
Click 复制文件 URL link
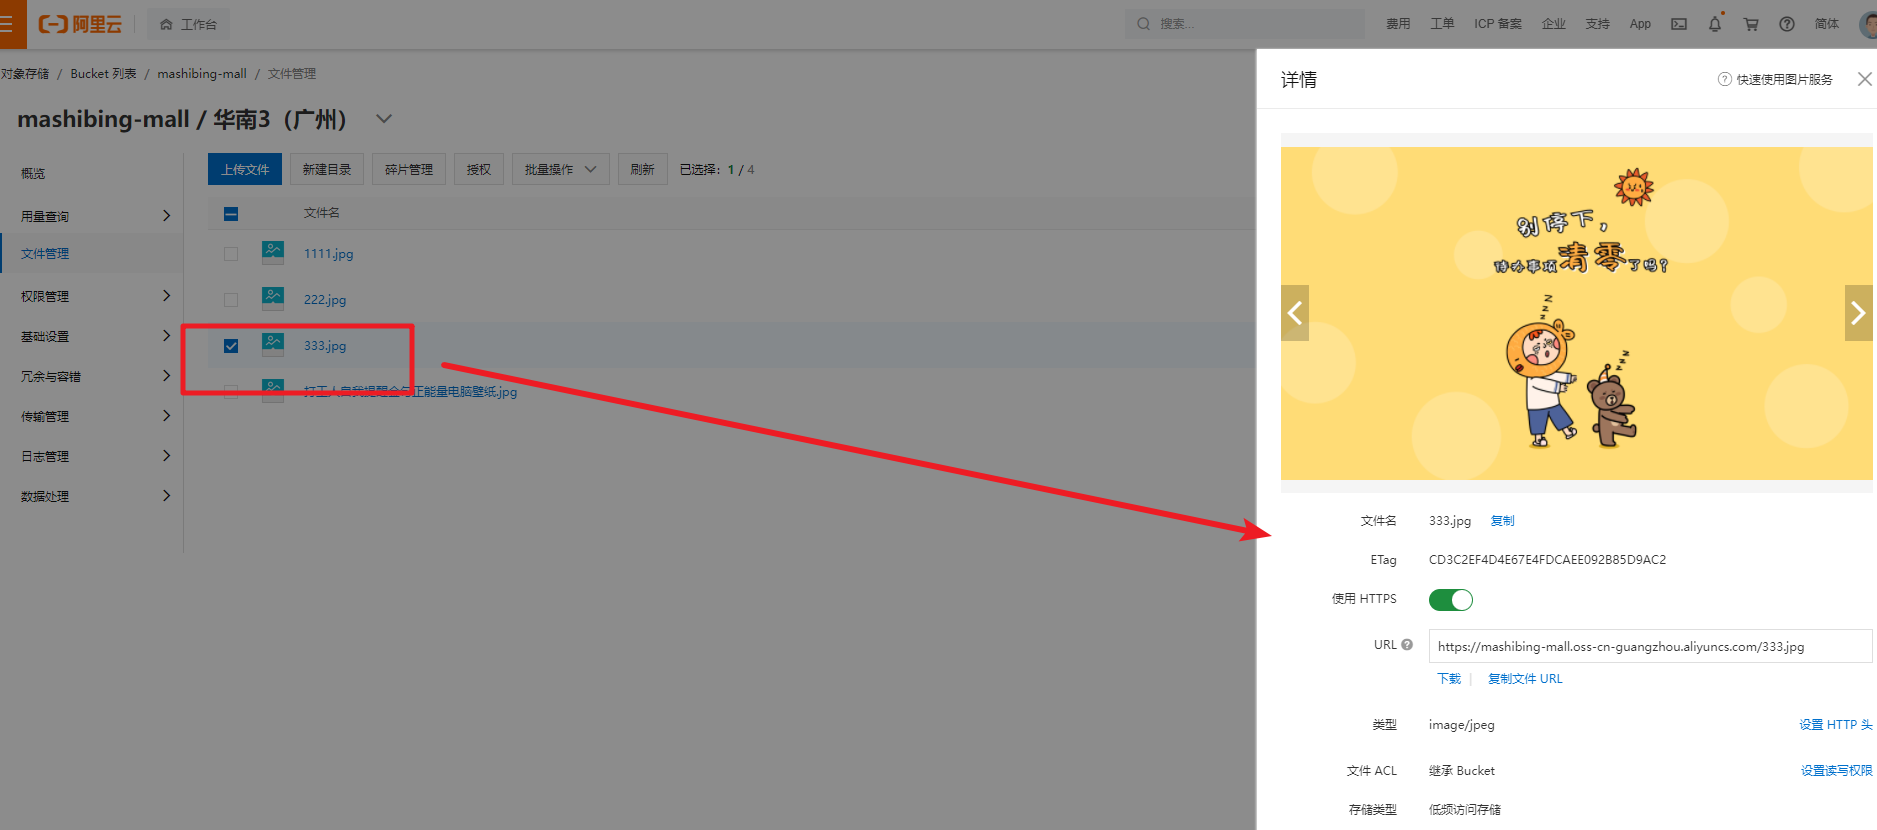1525,679
